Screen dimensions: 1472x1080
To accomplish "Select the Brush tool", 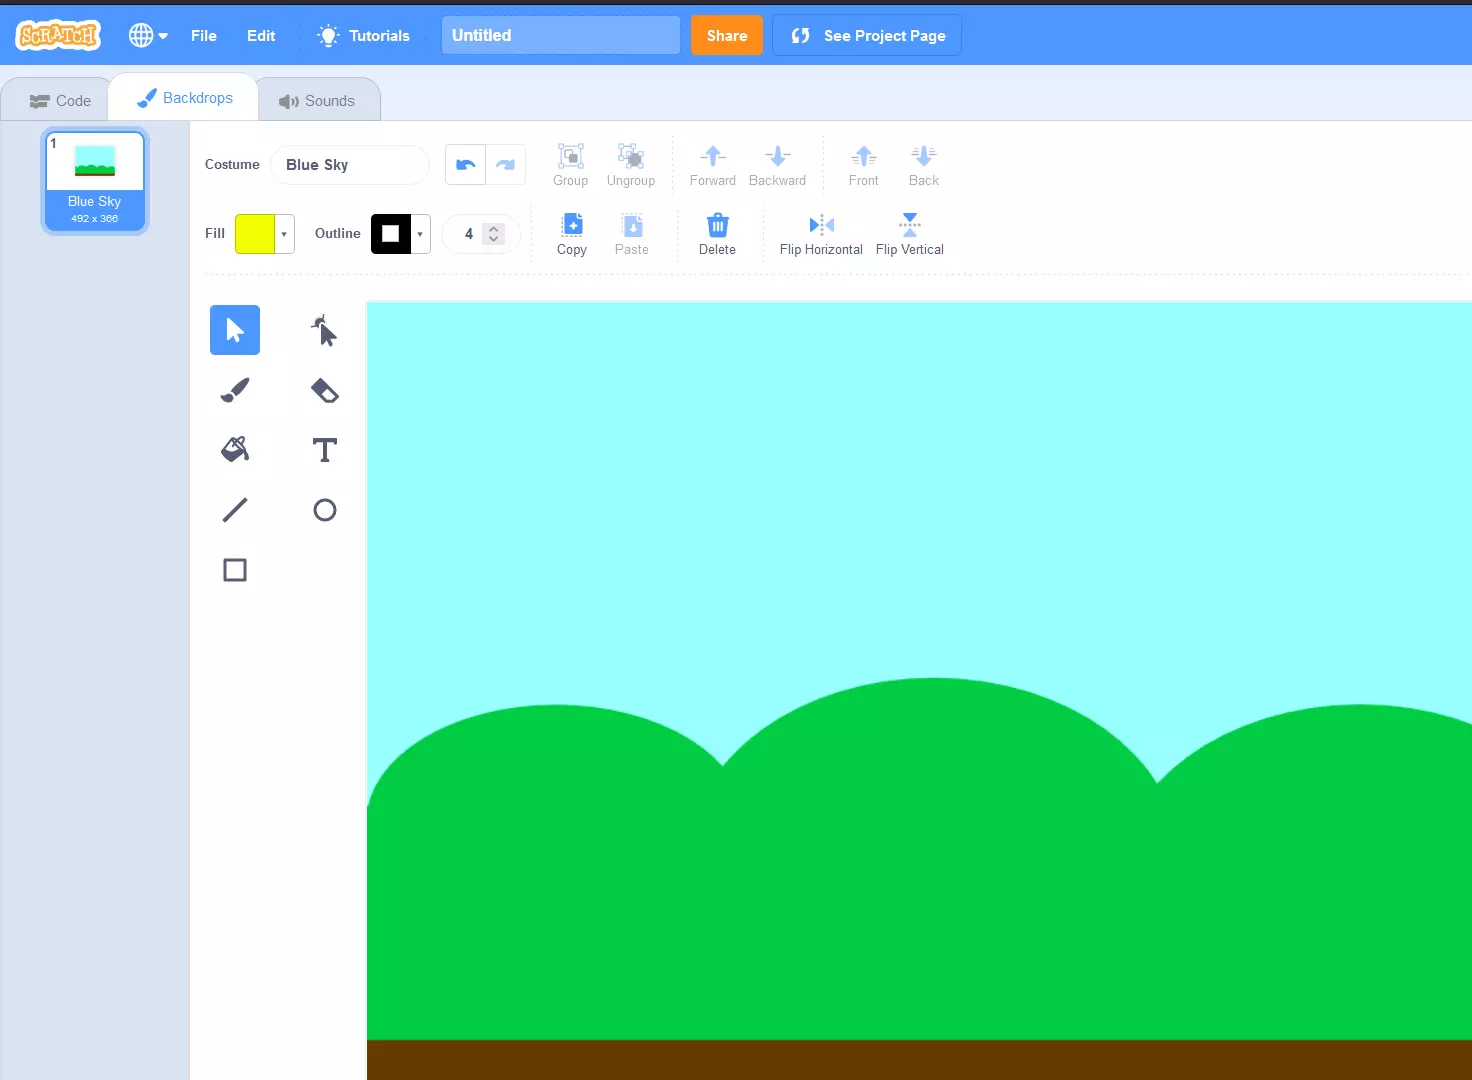I will [234, 390].
